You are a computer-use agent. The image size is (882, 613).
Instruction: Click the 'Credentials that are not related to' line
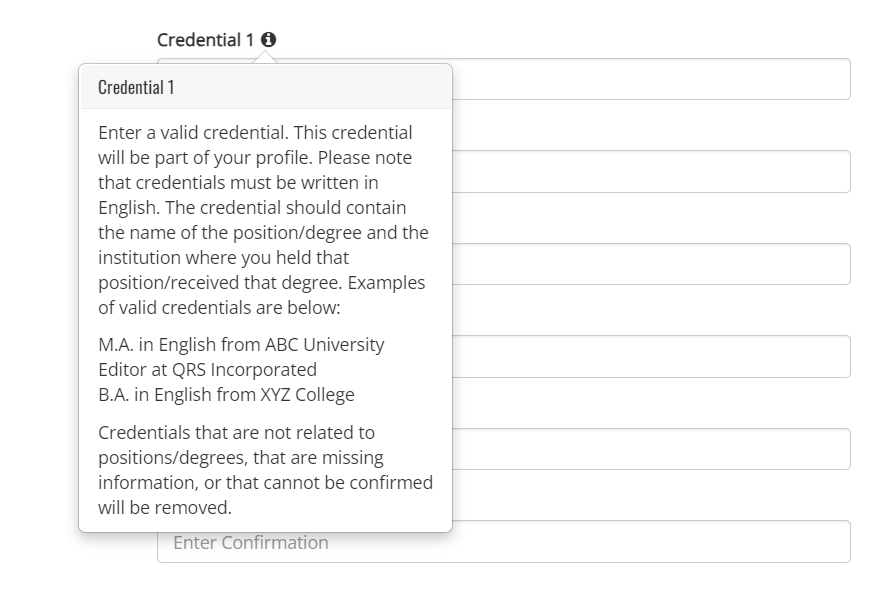(236, 433)
